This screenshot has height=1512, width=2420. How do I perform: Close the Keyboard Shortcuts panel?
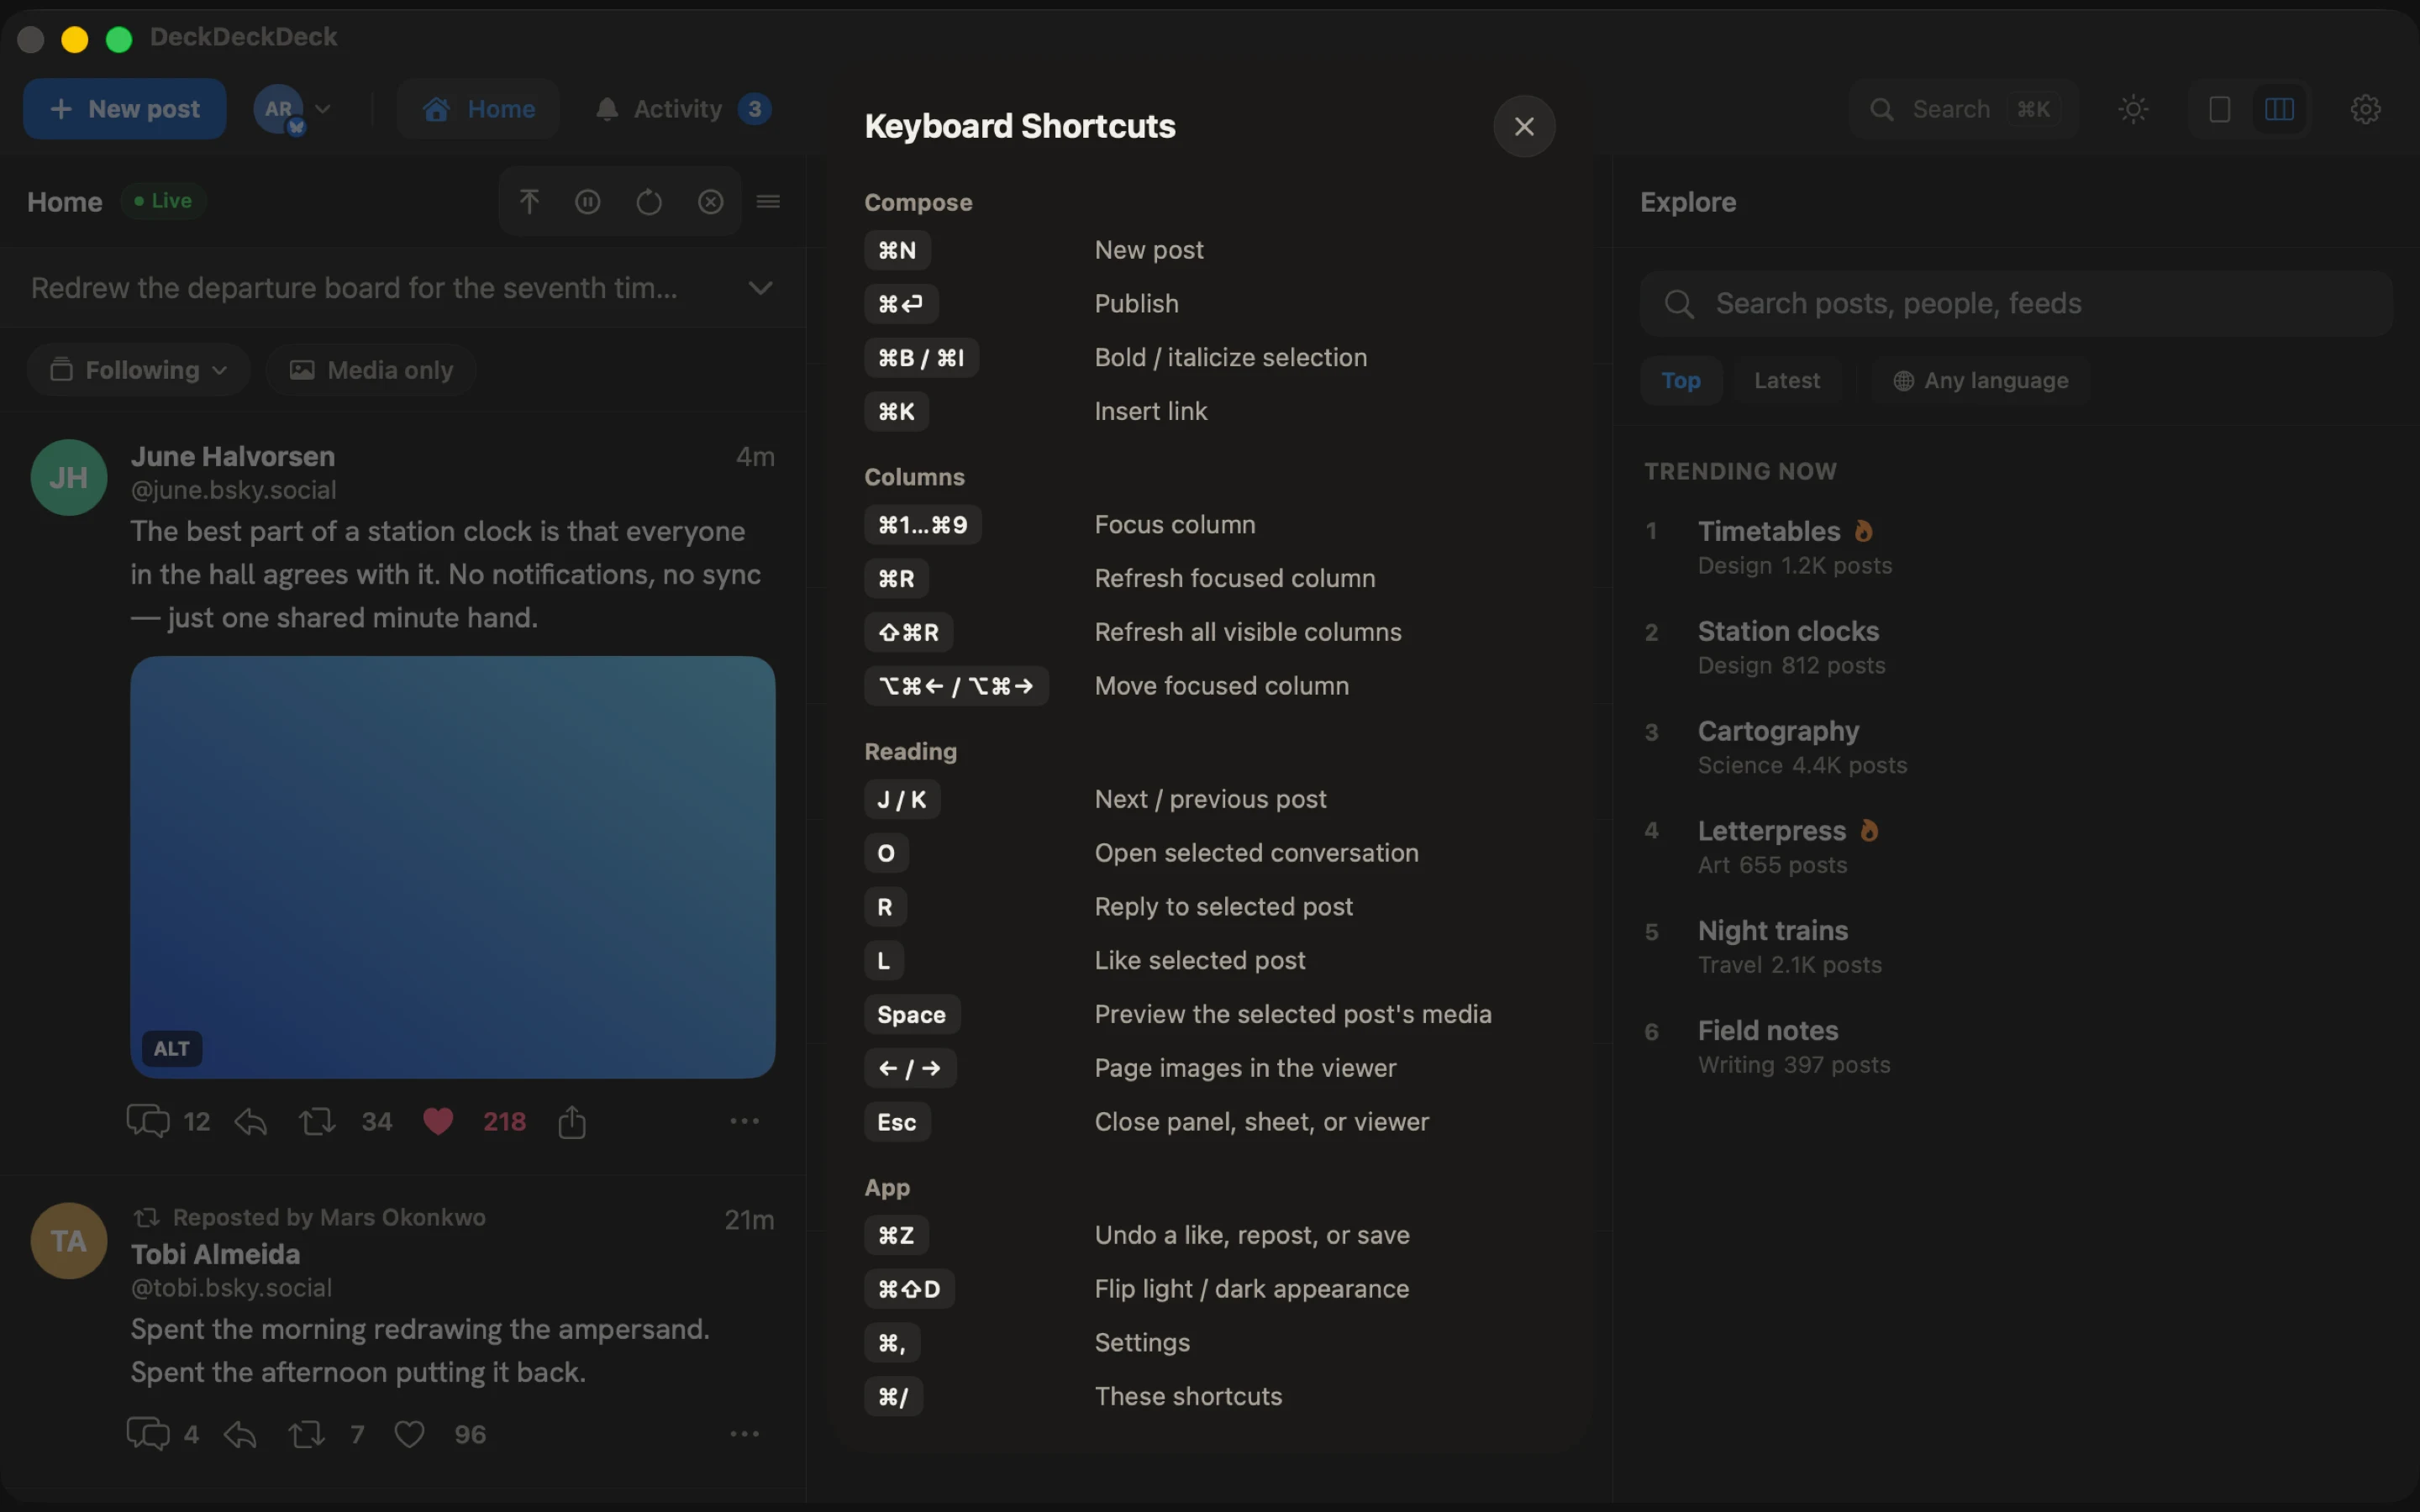(x=1524, y=126)
